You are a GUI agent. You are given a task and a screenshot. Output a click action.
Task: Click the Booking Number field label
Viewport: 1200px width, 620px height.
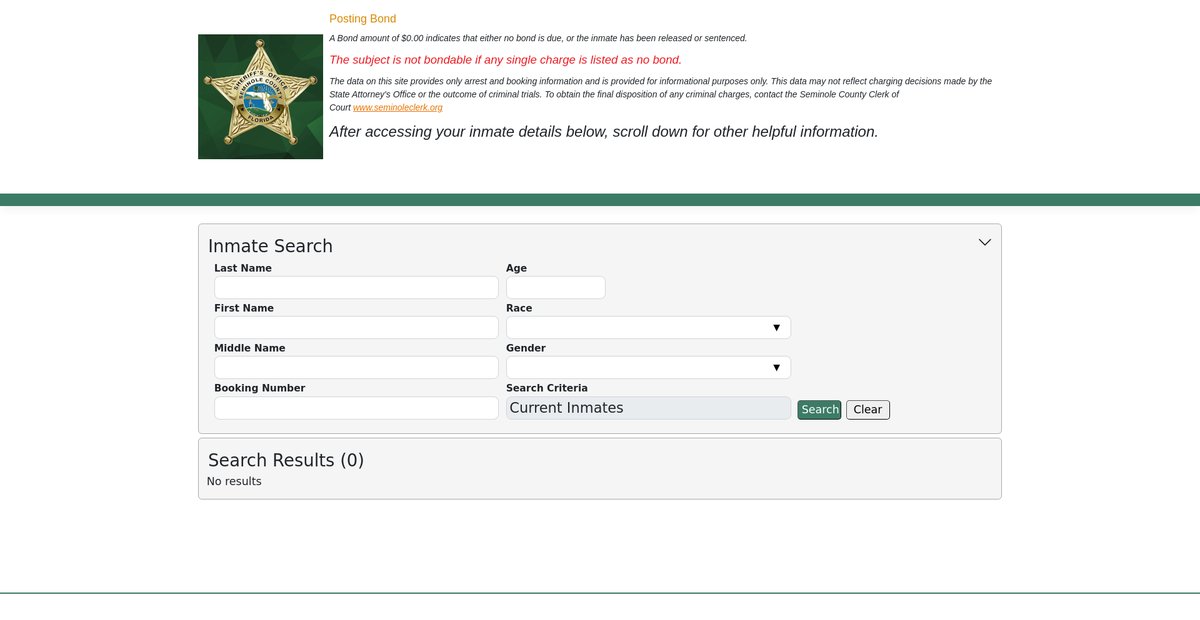point(259,388)
